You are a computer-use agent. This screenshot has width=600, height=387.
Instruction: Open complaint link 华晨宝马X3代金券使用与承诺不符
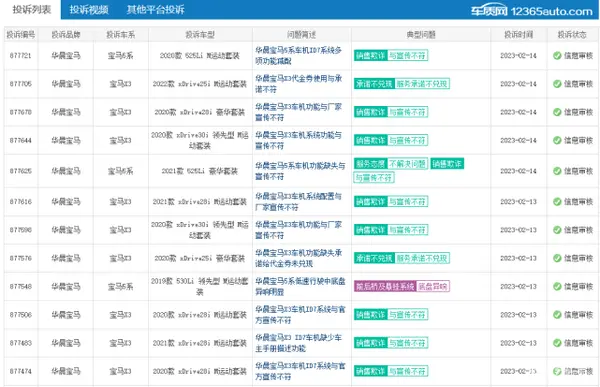pyautogui.click(x=298, y=84)
